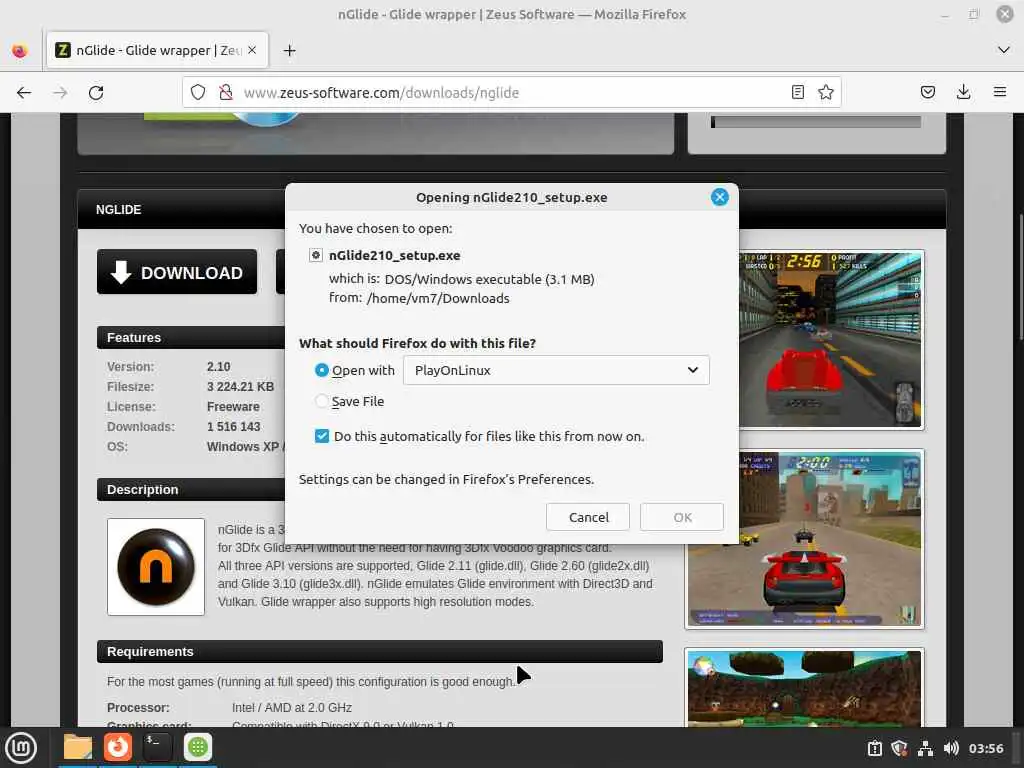Screen dimensions: 1024x768
Task: Click the Description section header
Action: pos(191,490)
